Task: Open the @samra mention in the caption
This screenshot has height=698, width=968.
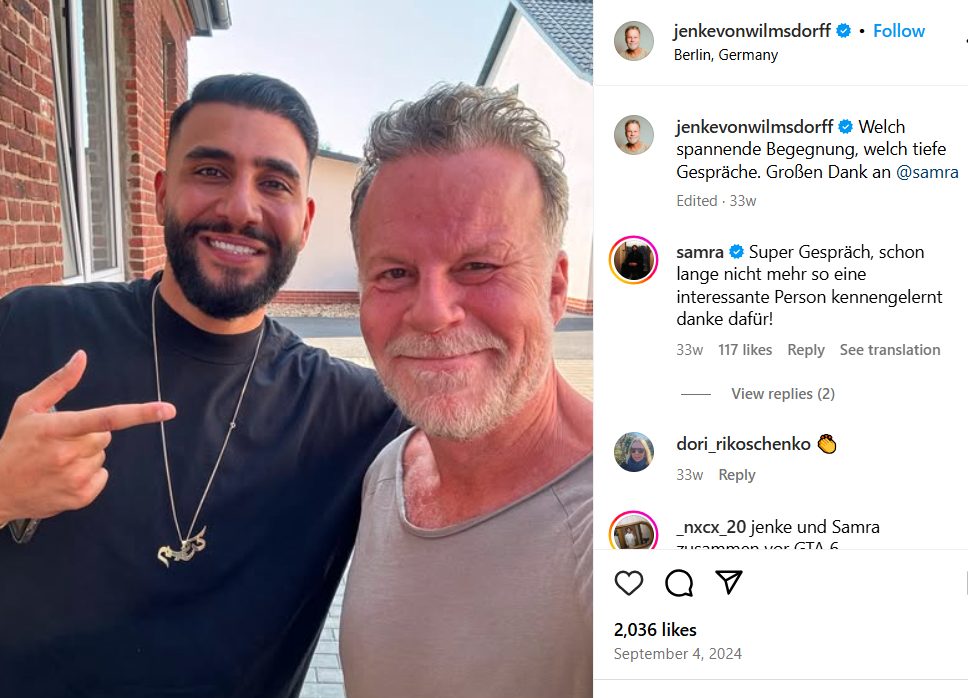Action: click(927, 172)
